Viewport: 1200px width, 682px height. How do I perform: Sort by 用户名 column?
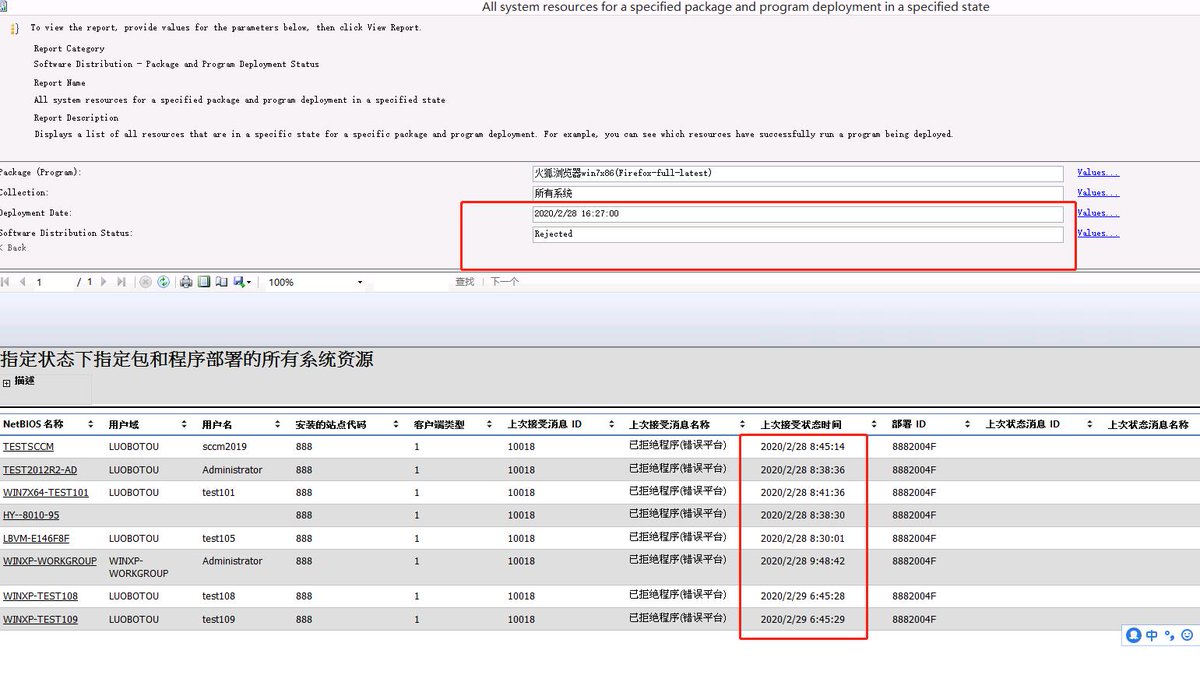[279, 425]
